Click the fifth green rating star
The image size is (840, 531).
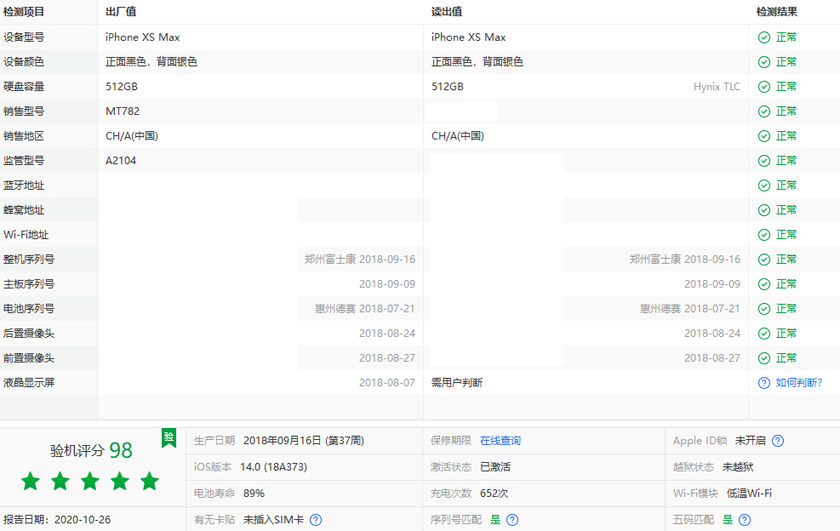[x=149, y=481]
